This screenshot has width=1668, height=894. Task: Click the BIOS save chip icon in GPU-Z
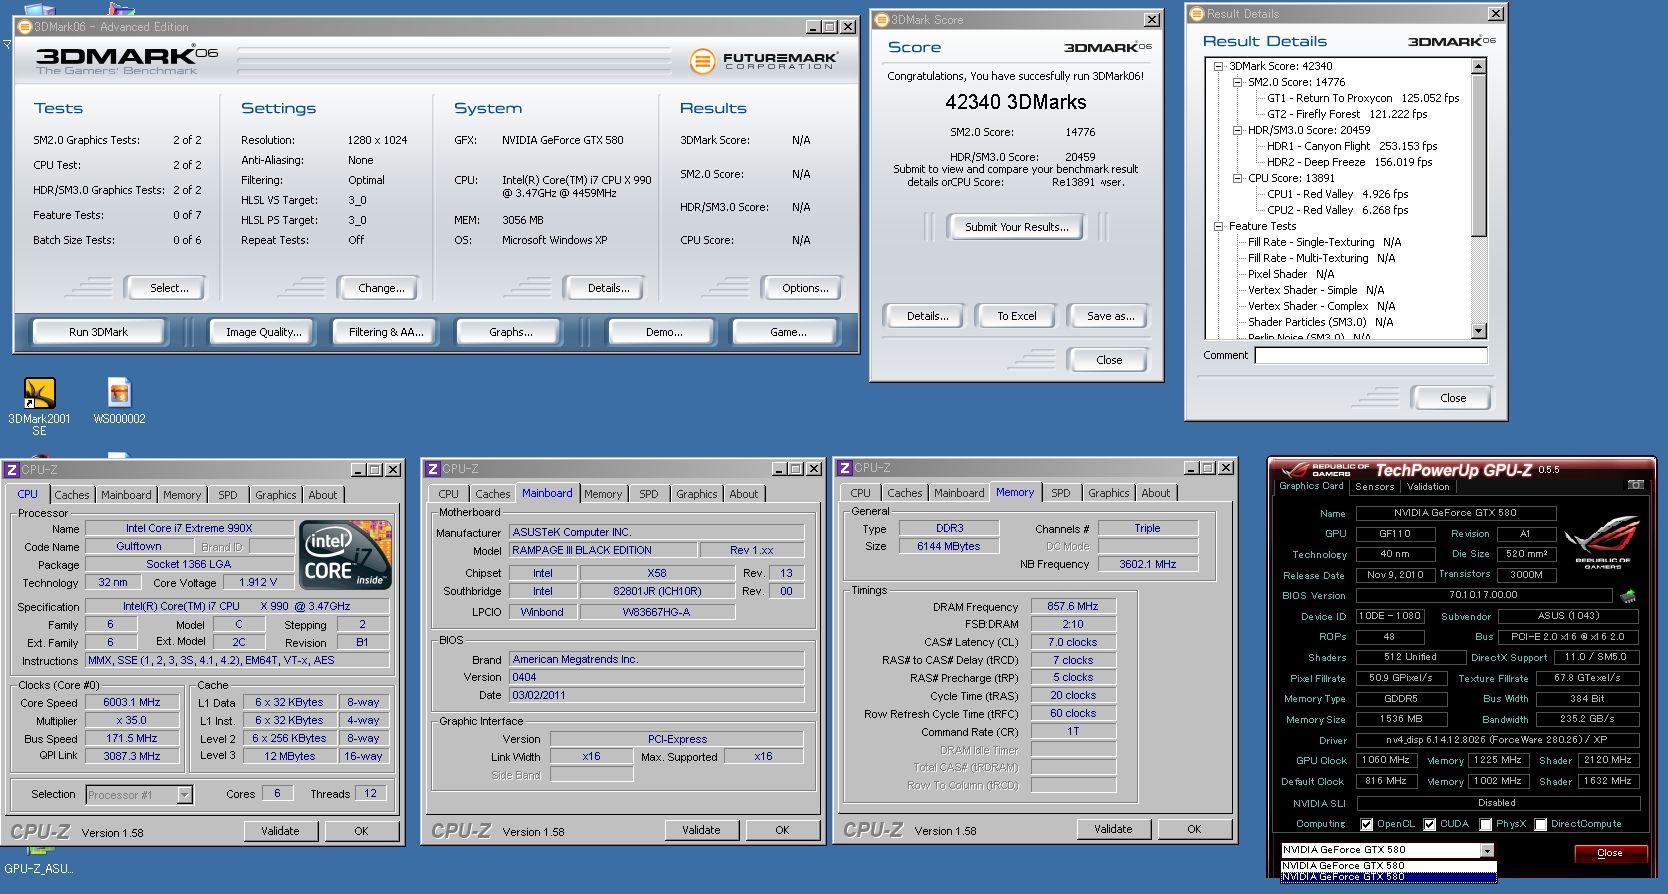coord(1628,596)
